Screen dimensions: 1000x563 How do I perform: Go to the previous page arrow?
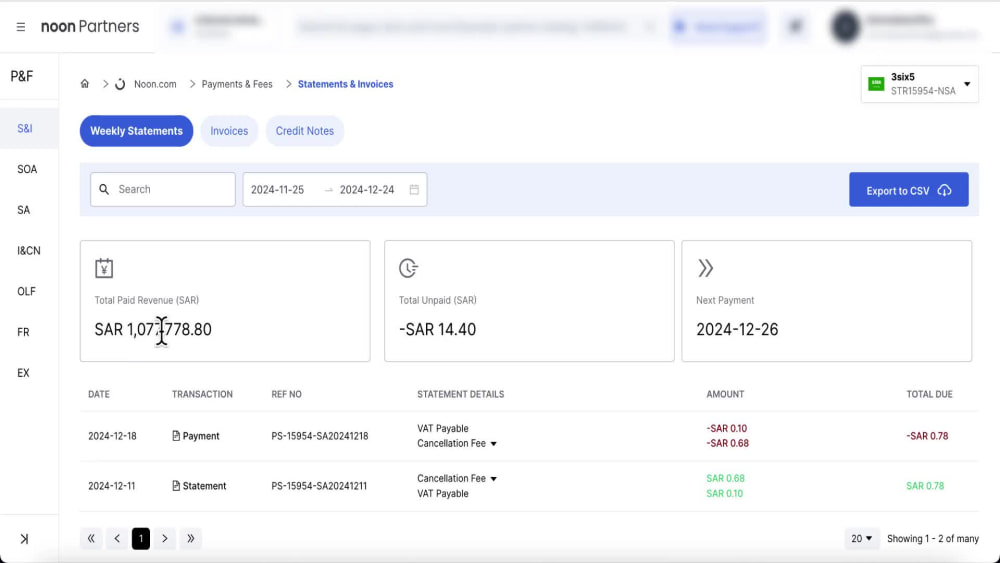[x=117, y=539]
